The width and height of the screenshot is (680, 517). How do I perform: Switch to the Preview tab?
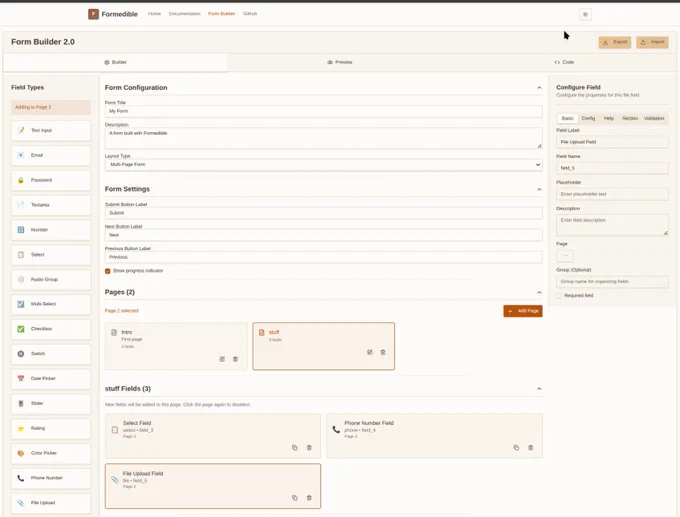(340, 62)
